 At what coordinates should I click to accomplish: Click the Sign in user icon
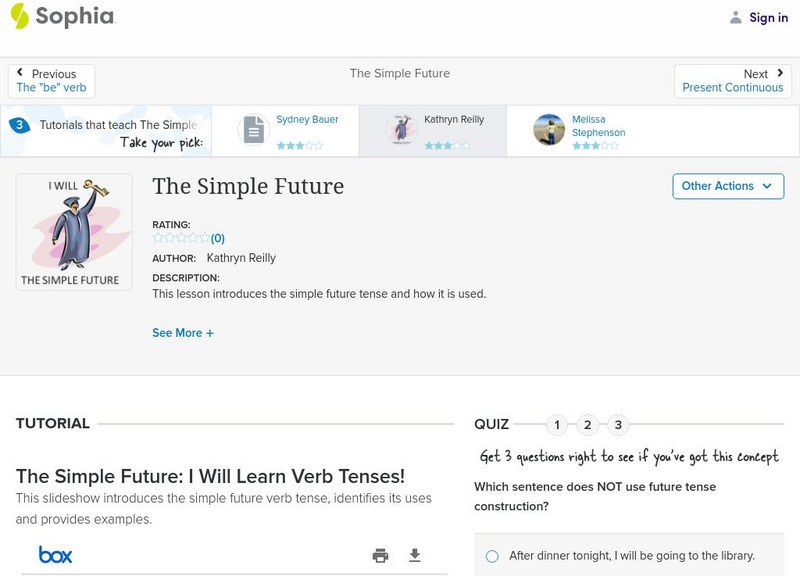[736, 17]
